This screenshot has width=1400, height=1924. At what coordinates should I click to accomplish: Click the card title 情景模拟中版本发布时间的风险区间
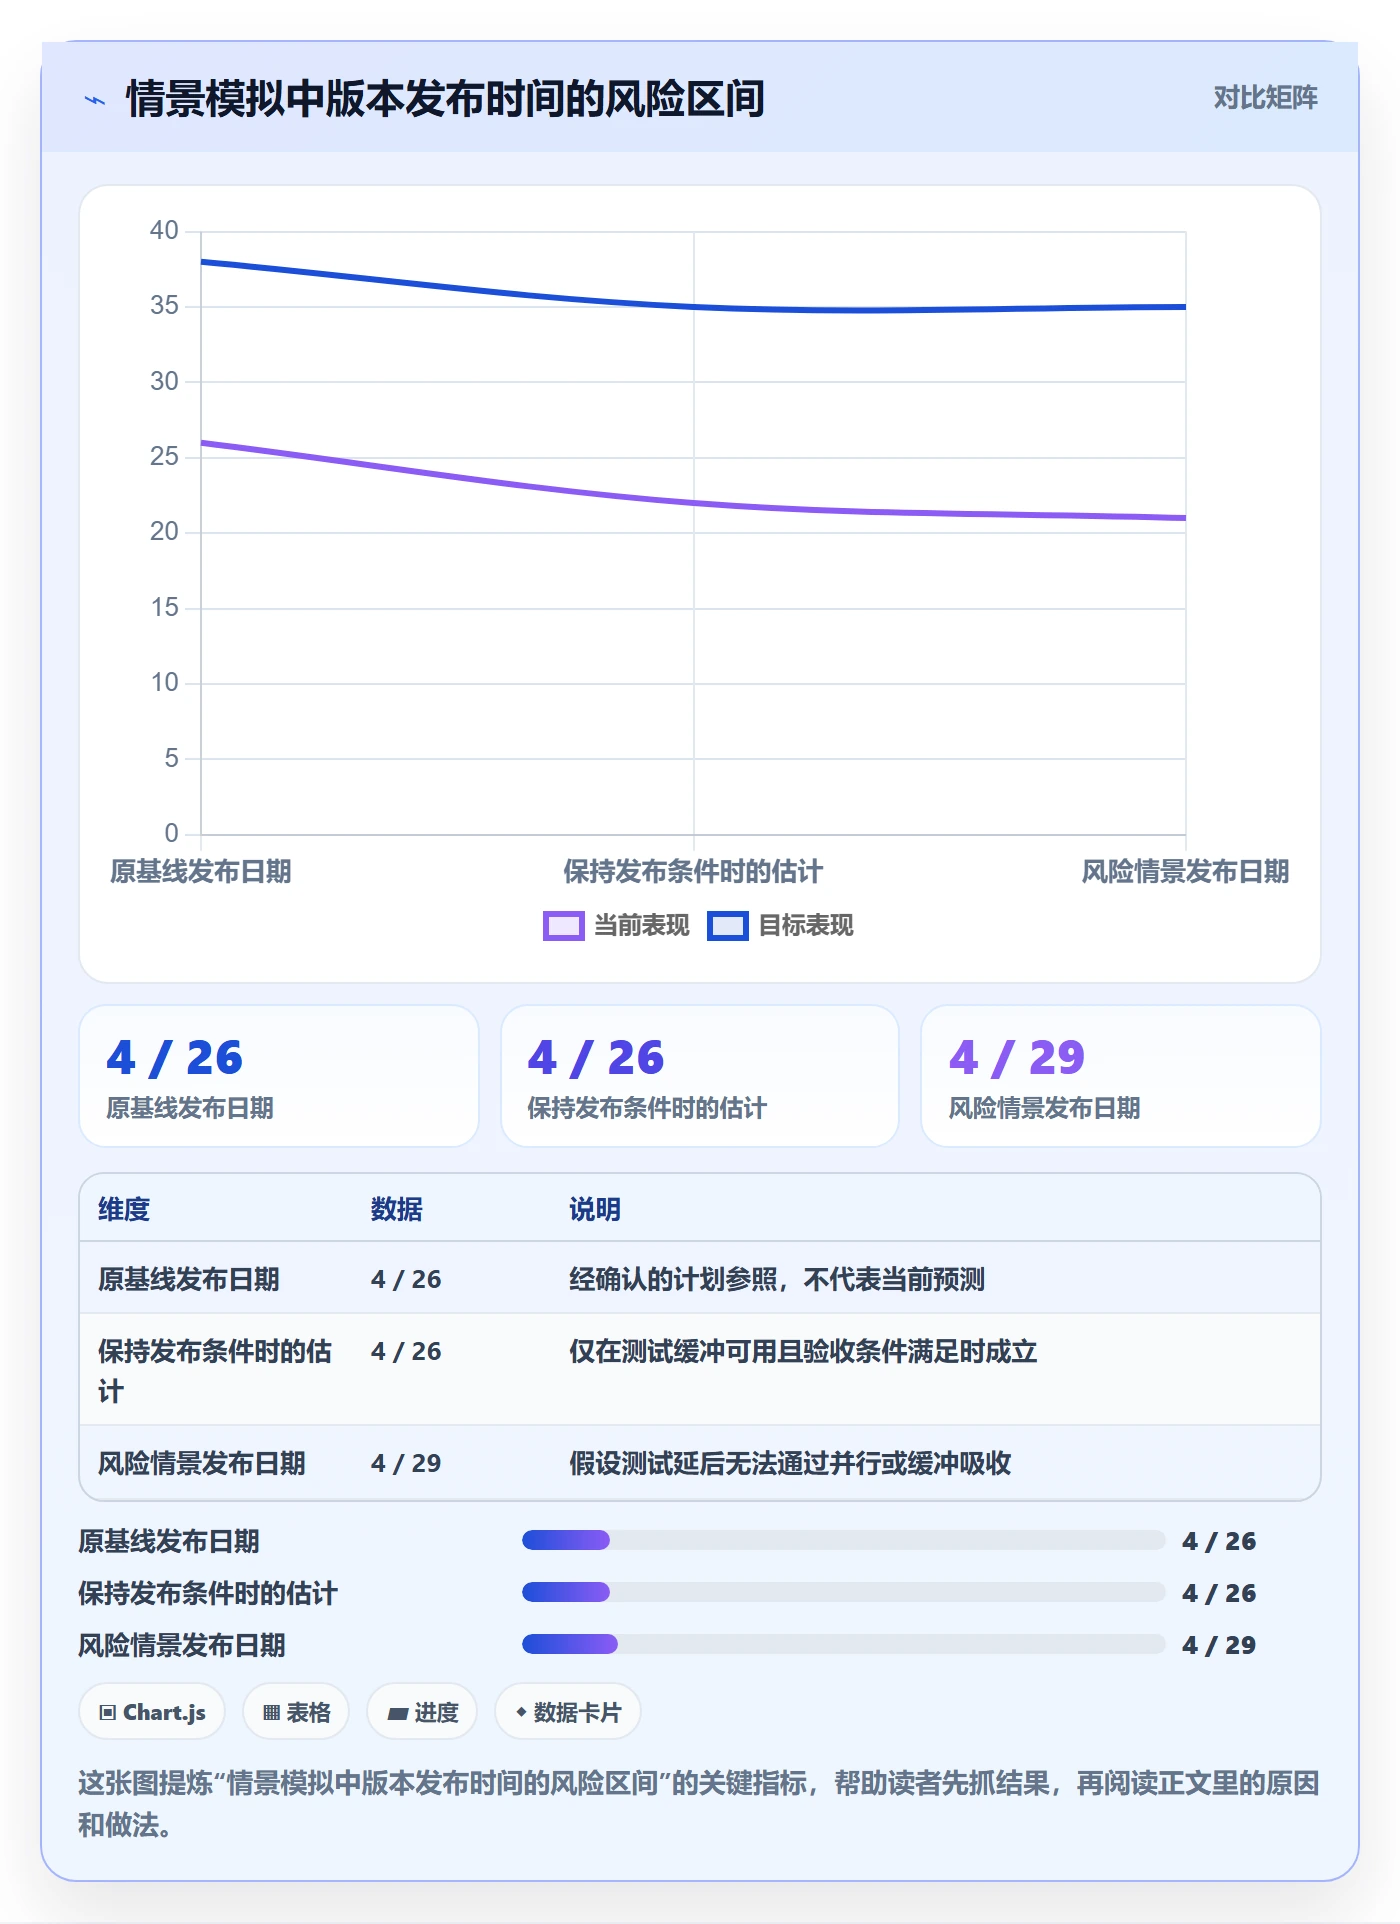point(445,99)
